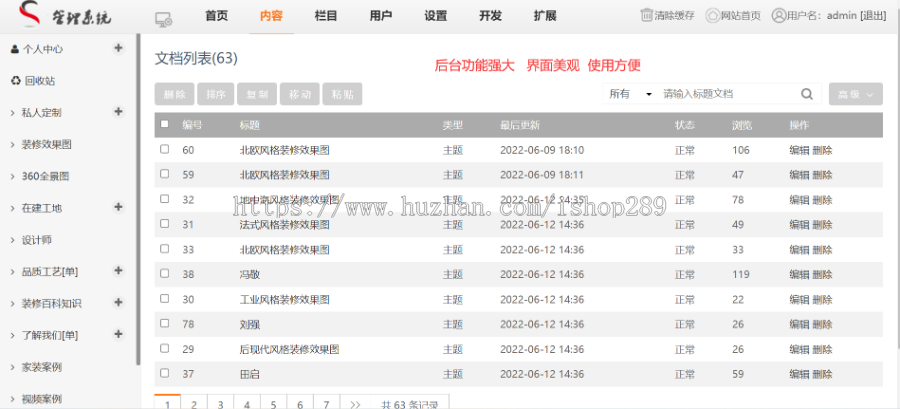This screenshot has width=900, height=409.
Task: Open the 开发 top menu
Action: 491,16
